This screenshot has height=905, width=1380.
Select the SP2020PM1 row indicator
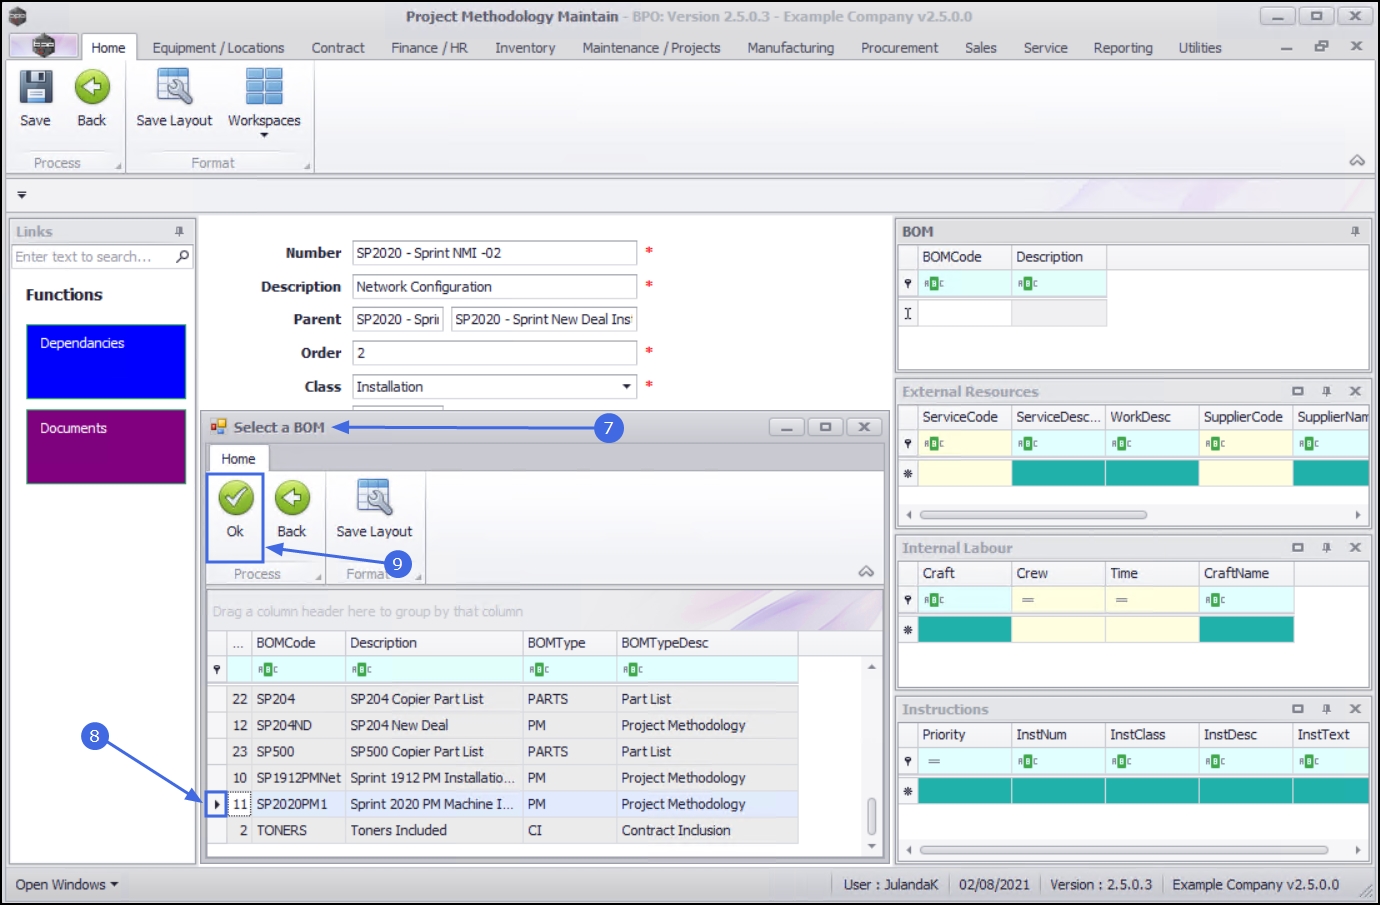217,804
